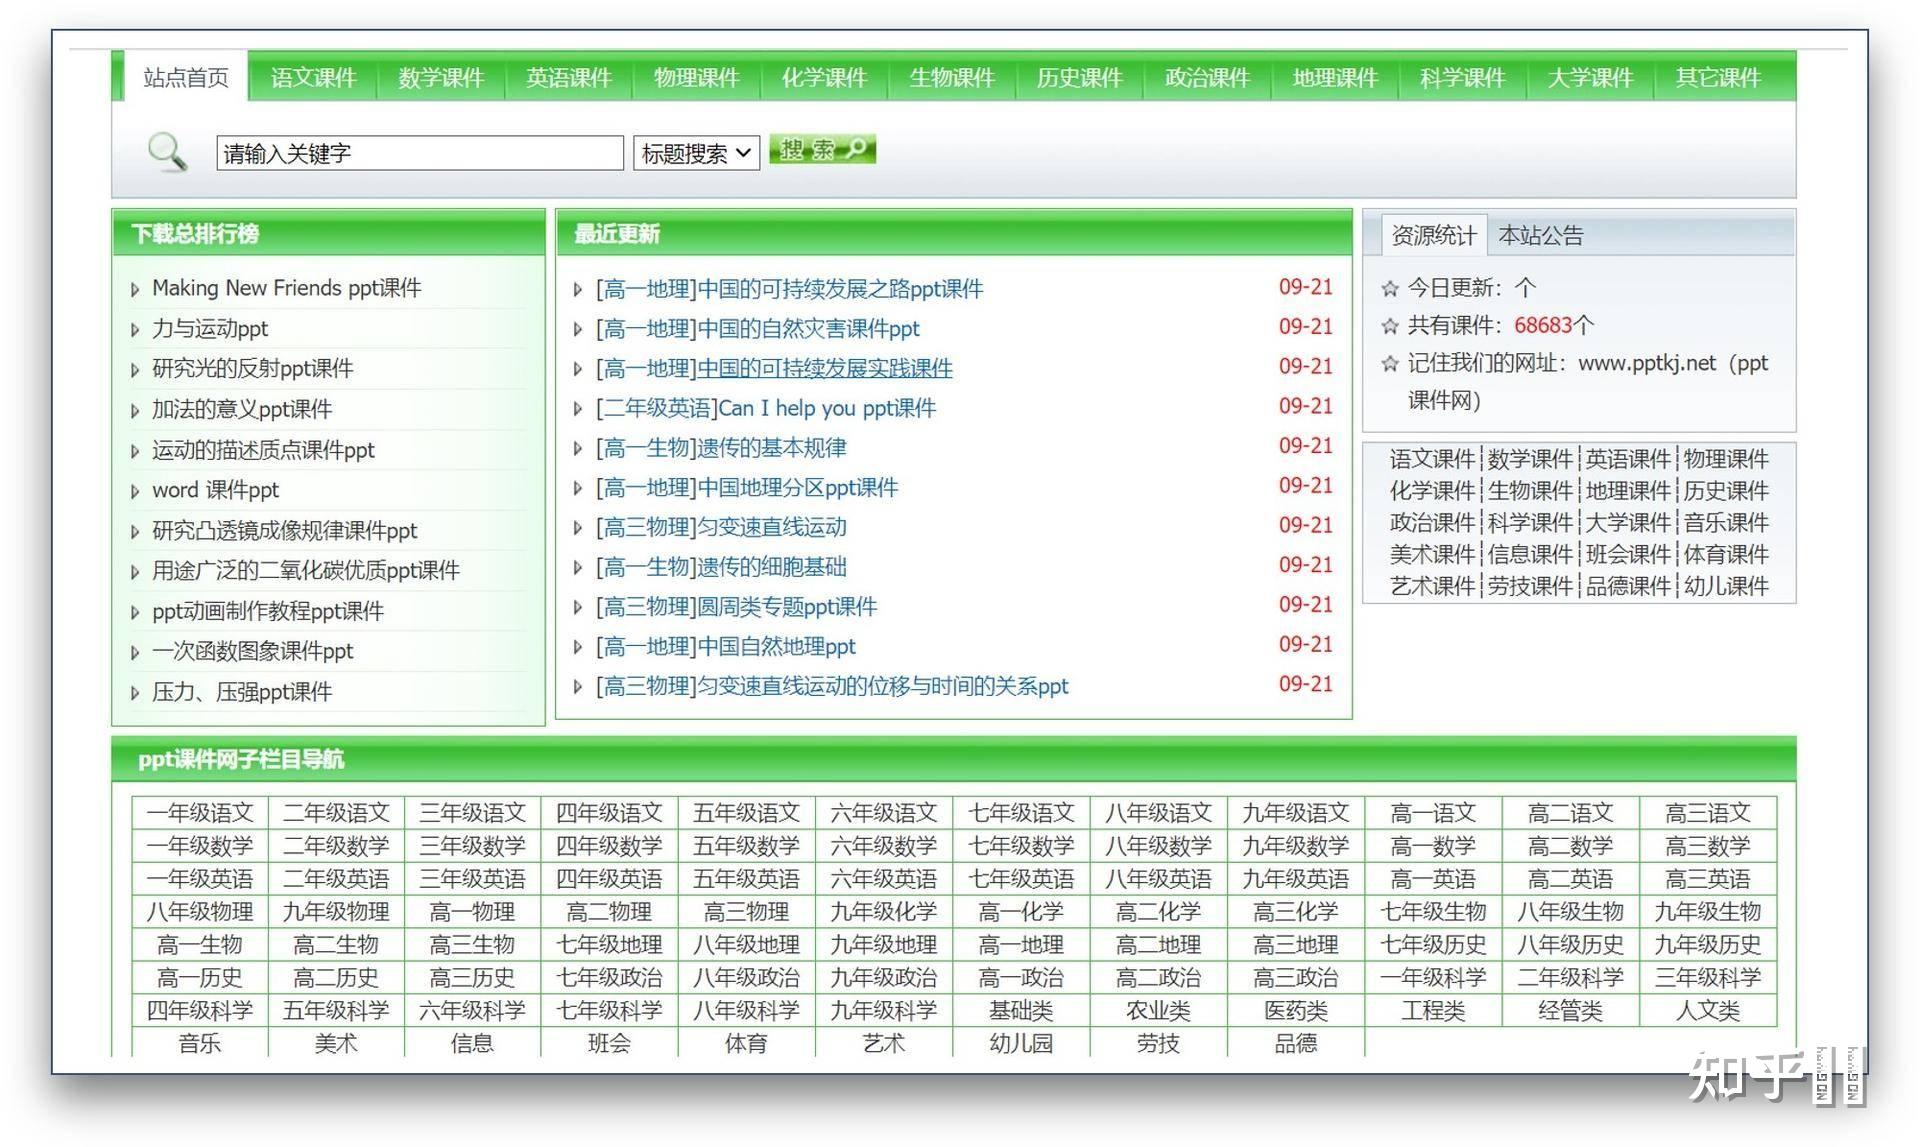Open the word 课件ppt link

pos(215,490)
